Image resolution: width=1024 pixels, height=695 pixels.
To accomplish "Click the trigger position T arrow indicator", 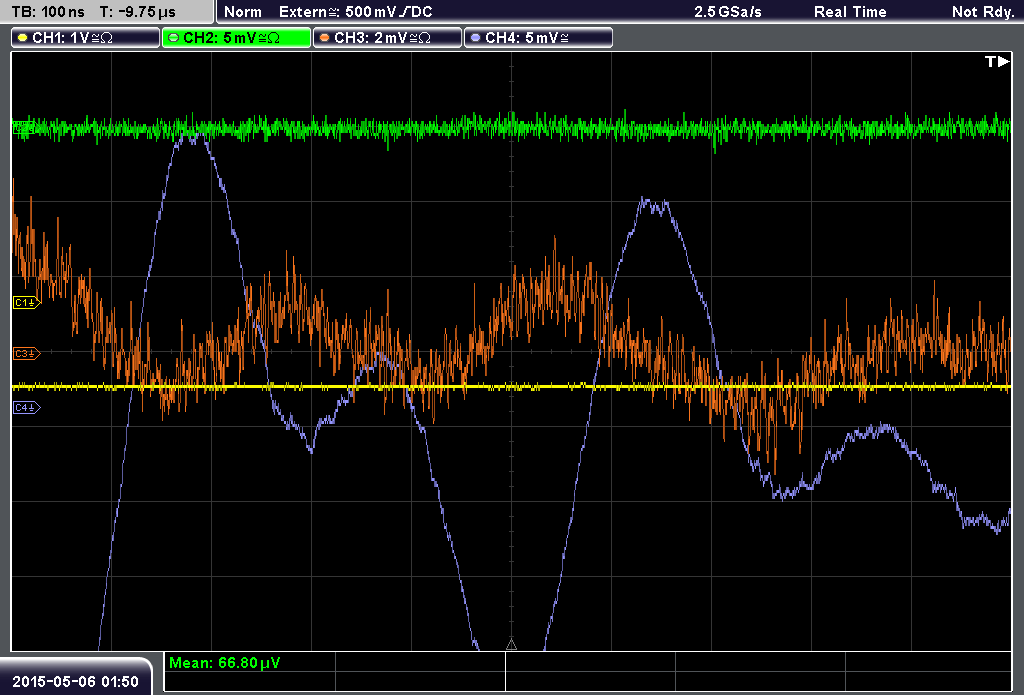I will [997, 61].
